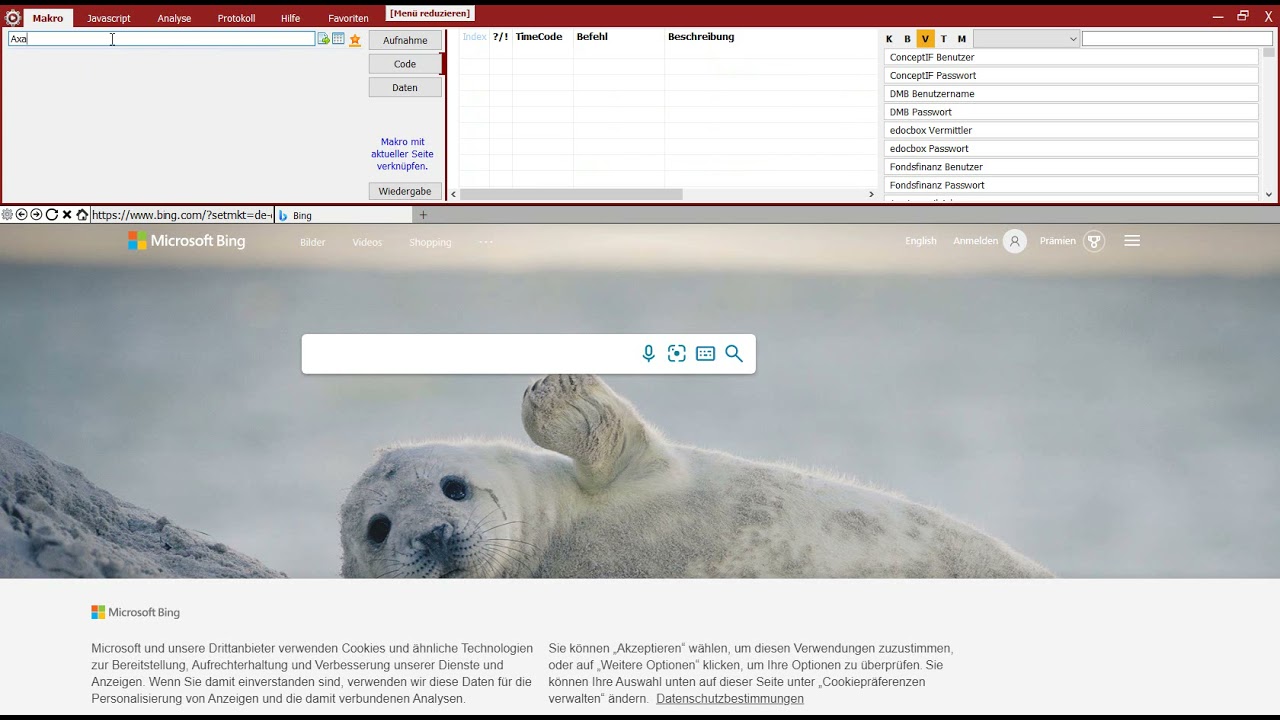Click 'Makro mit aktueller Seite verknüpfen' link

[x=402, y=154]
